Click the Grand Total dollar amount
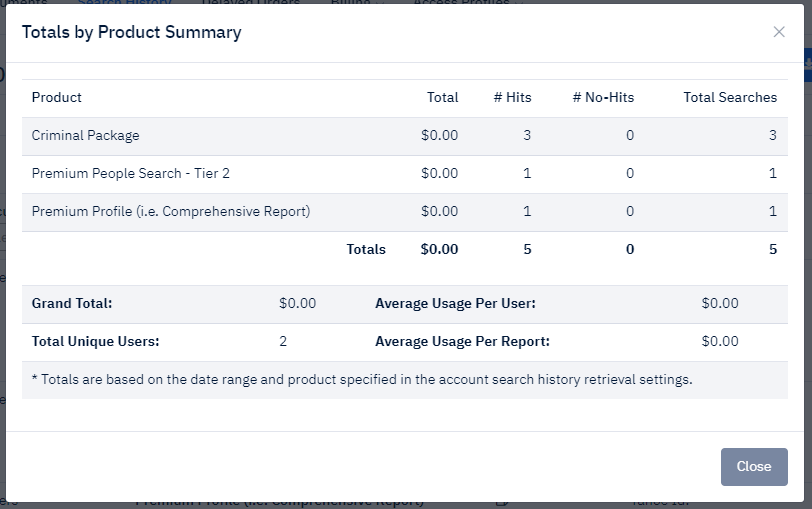The image size is (812, 509). 297,303
